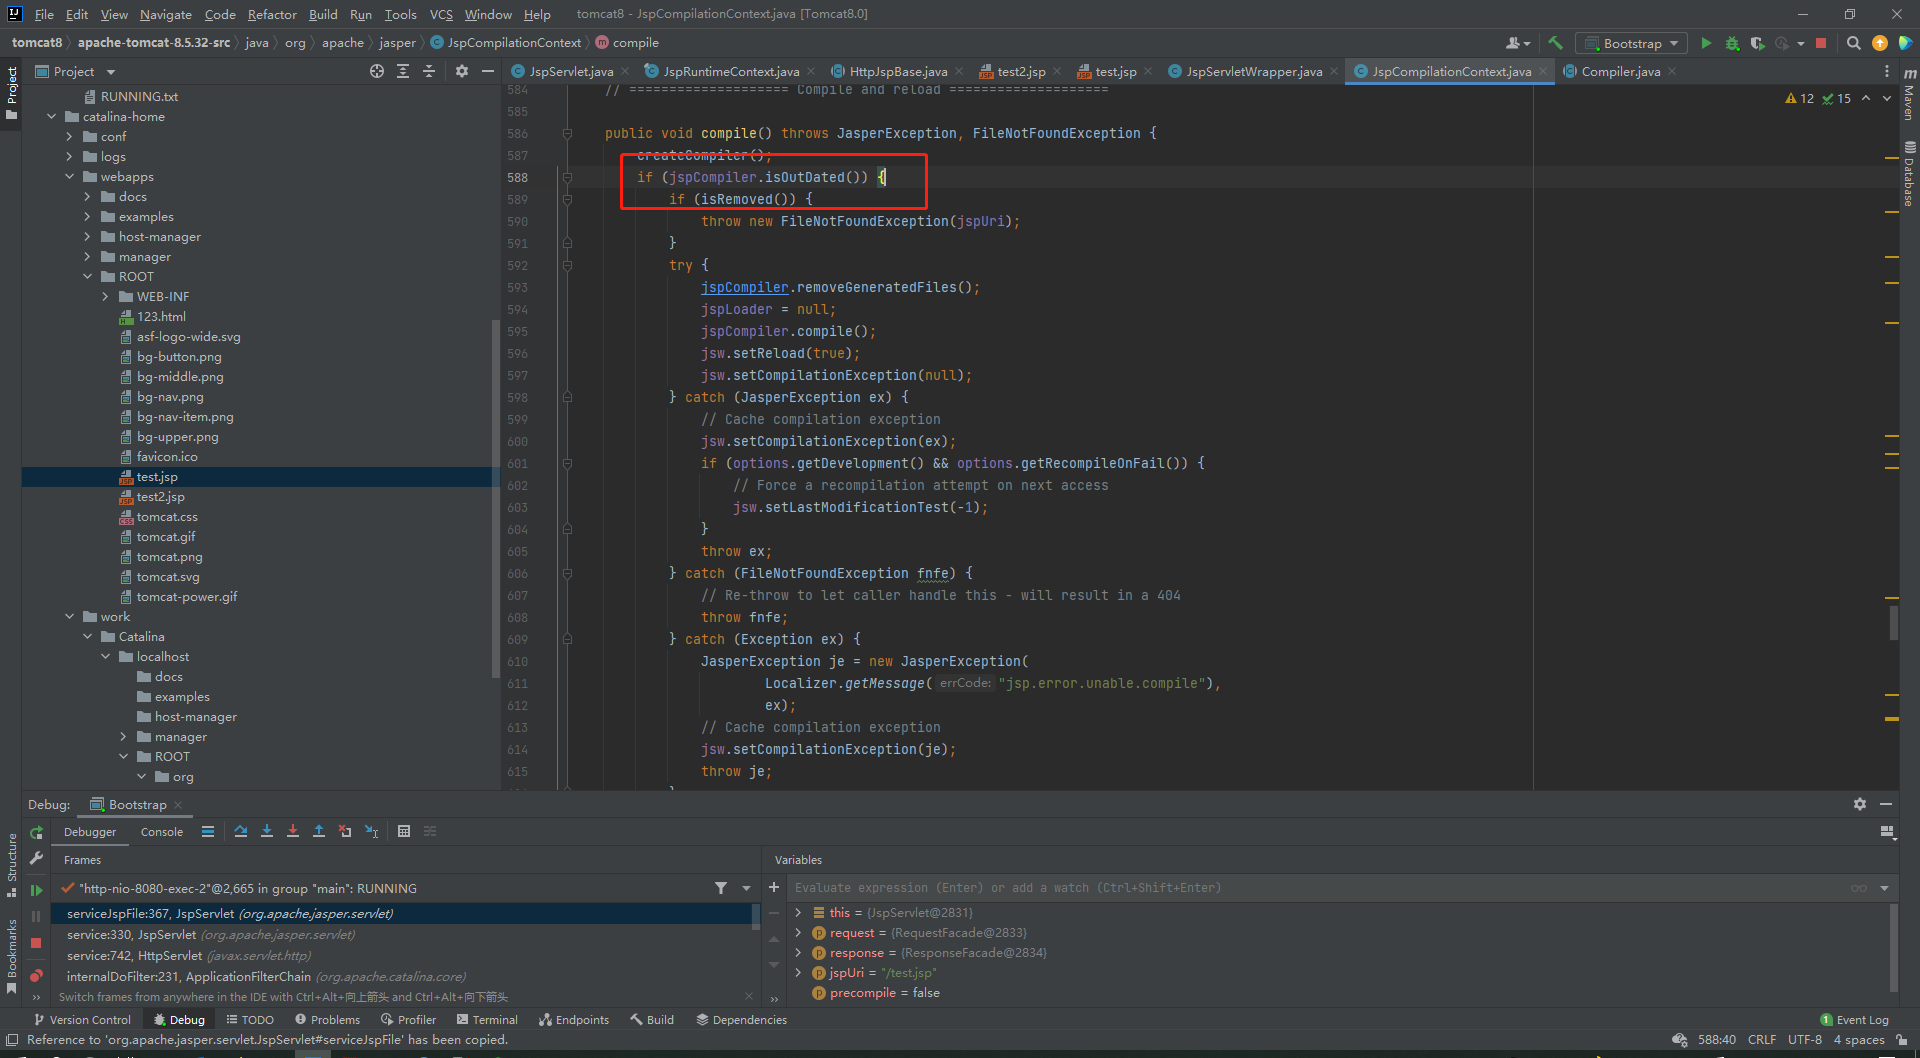Open the thread selector dropdown in Frames
The height and width of the screenshot is (1058, 1920).
tap(746, 888)
